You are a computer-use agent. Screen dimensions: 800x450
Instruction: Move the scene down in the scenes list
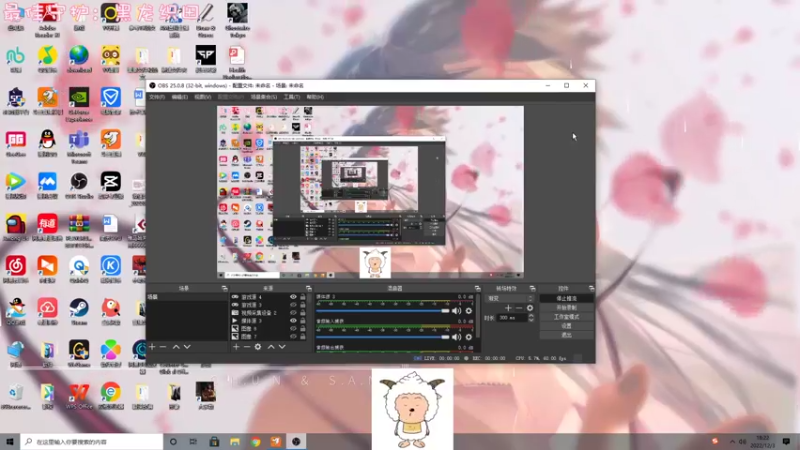(187, 347)
